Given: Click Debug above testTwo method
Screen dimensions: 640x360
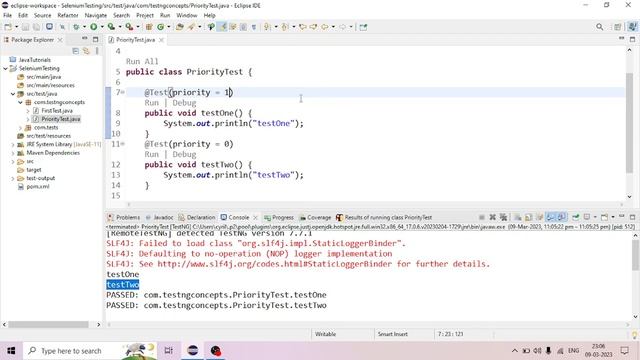Looking at the screenshot, I should (184, 154).
